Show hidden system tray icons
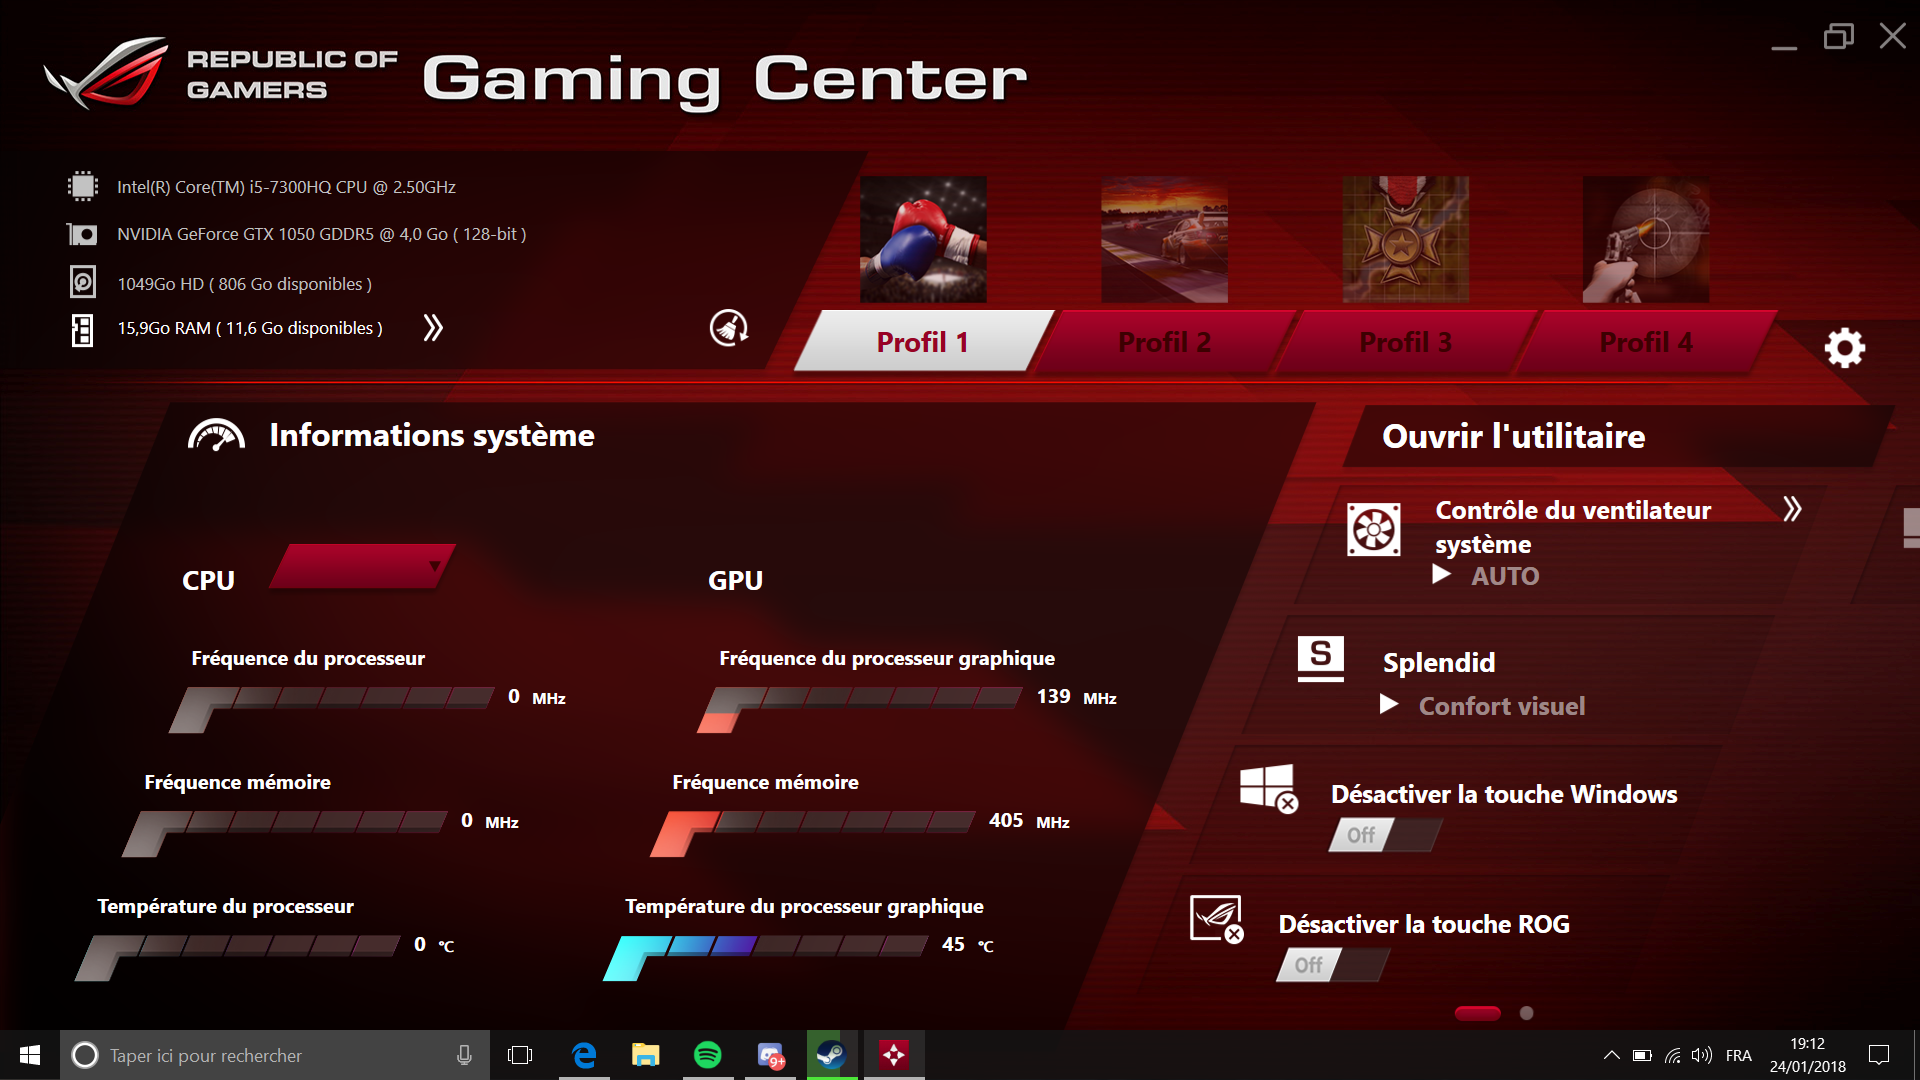Image resolution: width=1920 pixels, height=1080 pixels. tap(1611, 1055)
